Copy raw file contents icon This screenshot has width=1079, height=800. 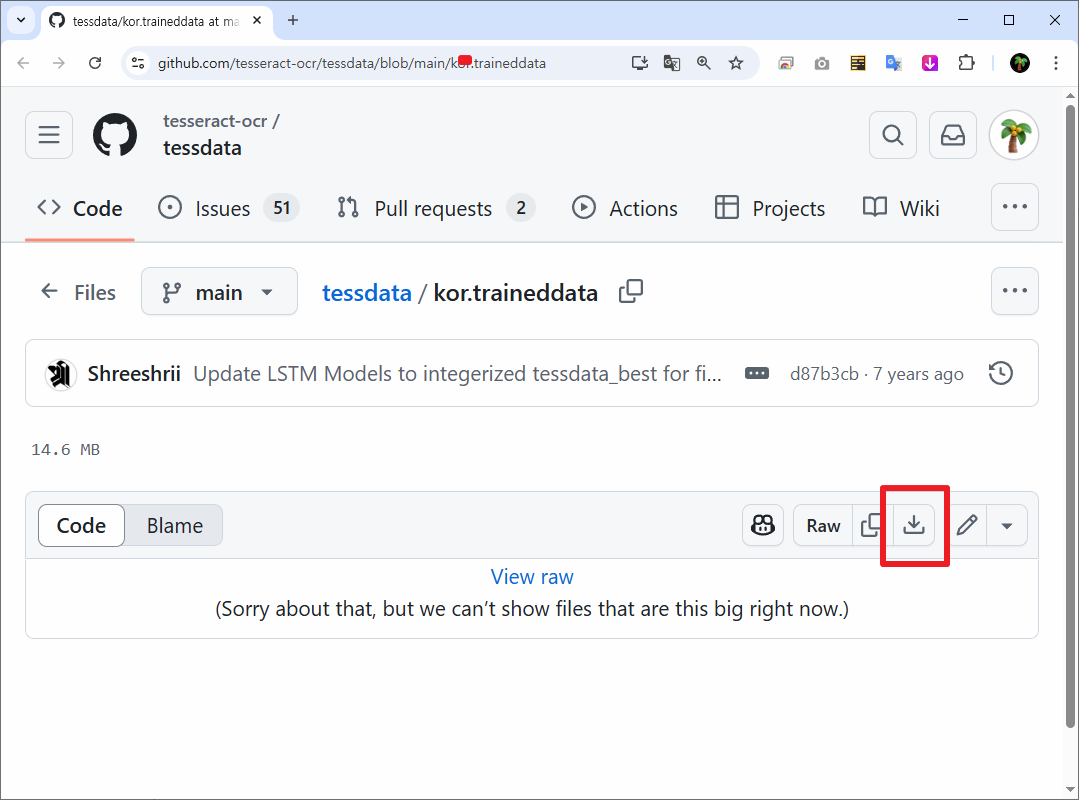[873, 526]
